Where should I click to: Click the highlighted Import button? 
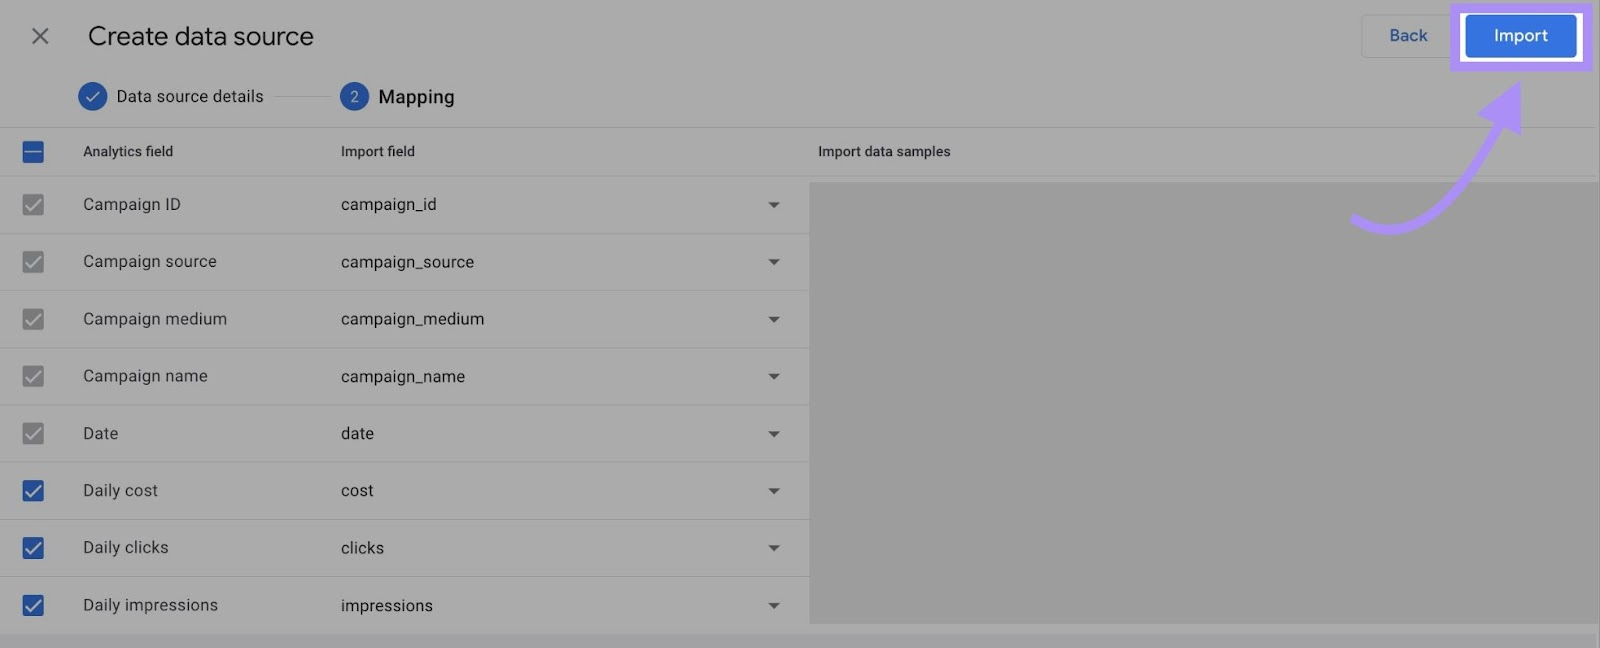click(1519, 35)
